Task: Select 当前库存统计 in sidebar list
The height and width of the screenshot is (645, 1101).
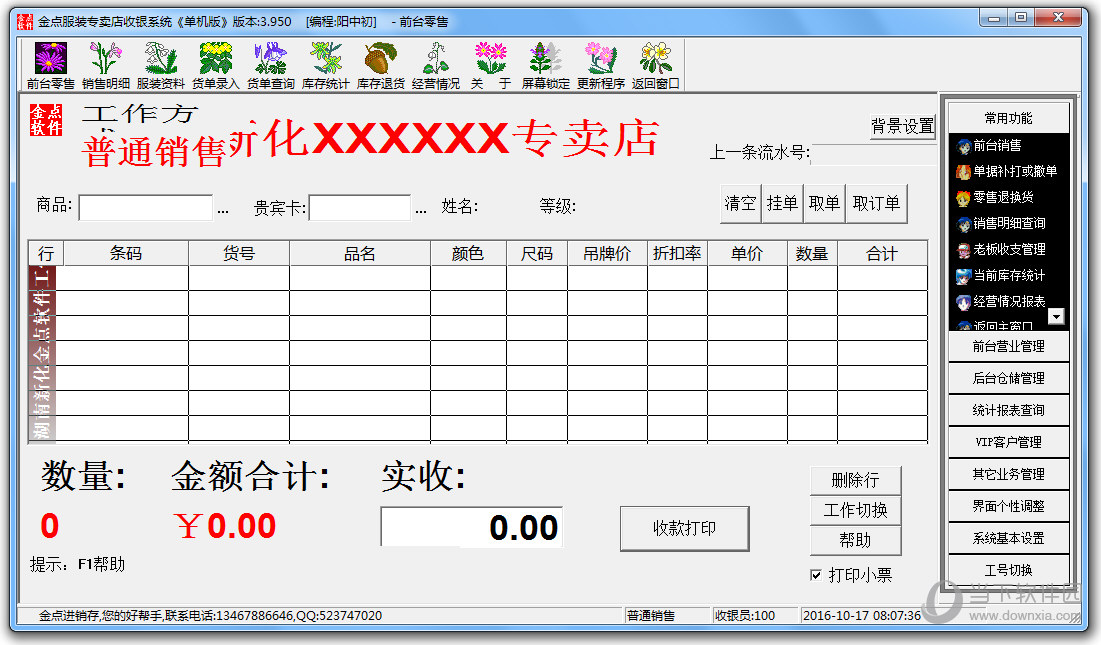Action: click(x=1001, y=275)
